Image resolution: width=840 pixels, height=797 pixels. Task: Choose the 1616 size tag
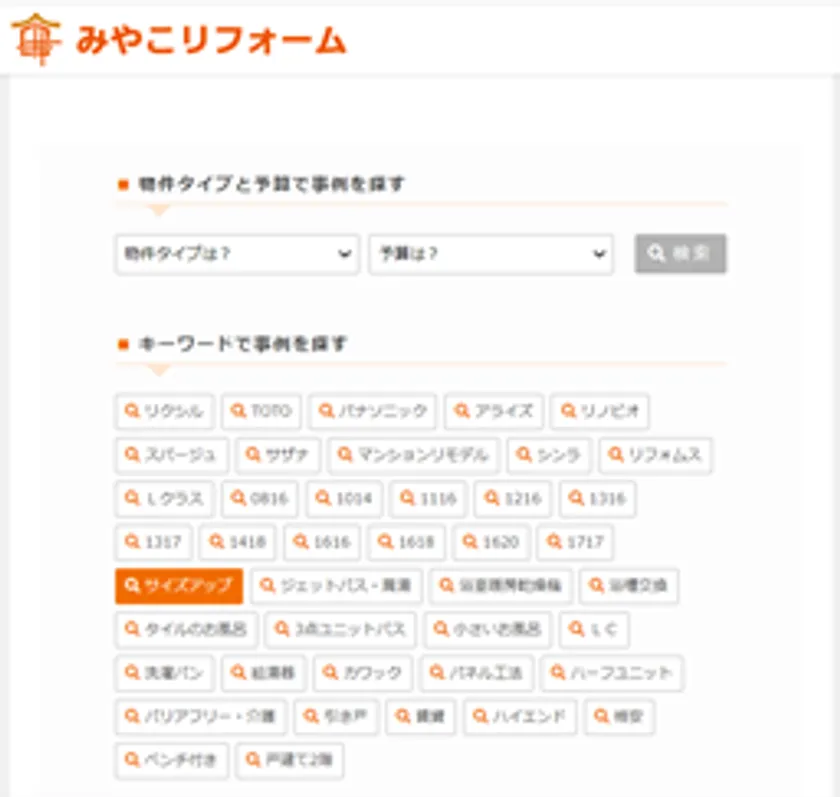[322, 542]
